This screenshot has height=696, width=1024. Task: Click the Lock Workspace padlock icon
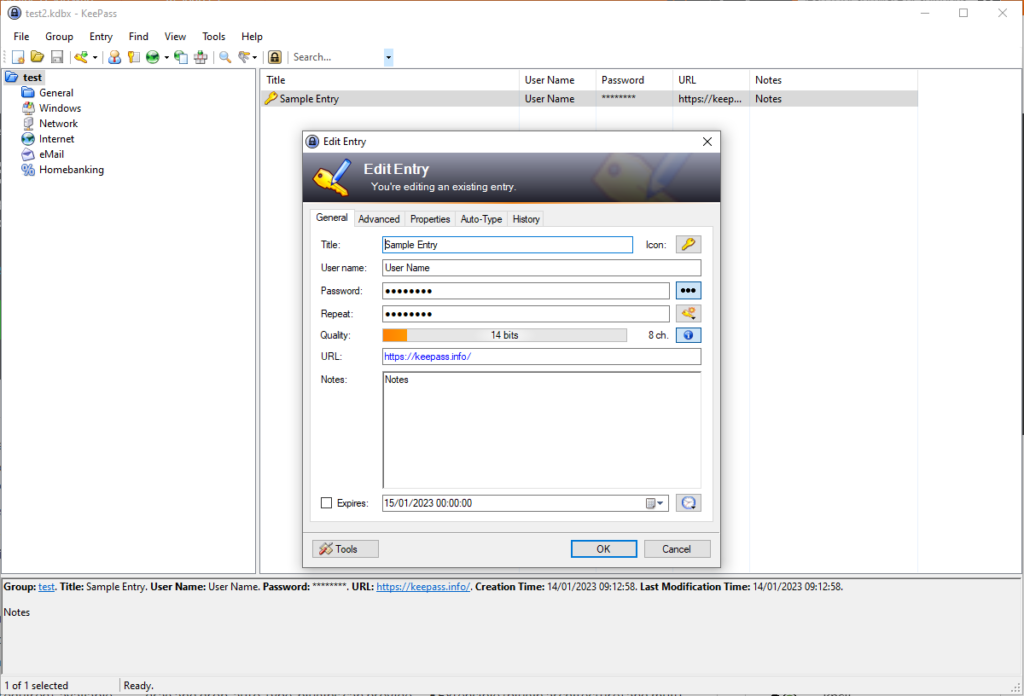point(275,57)
